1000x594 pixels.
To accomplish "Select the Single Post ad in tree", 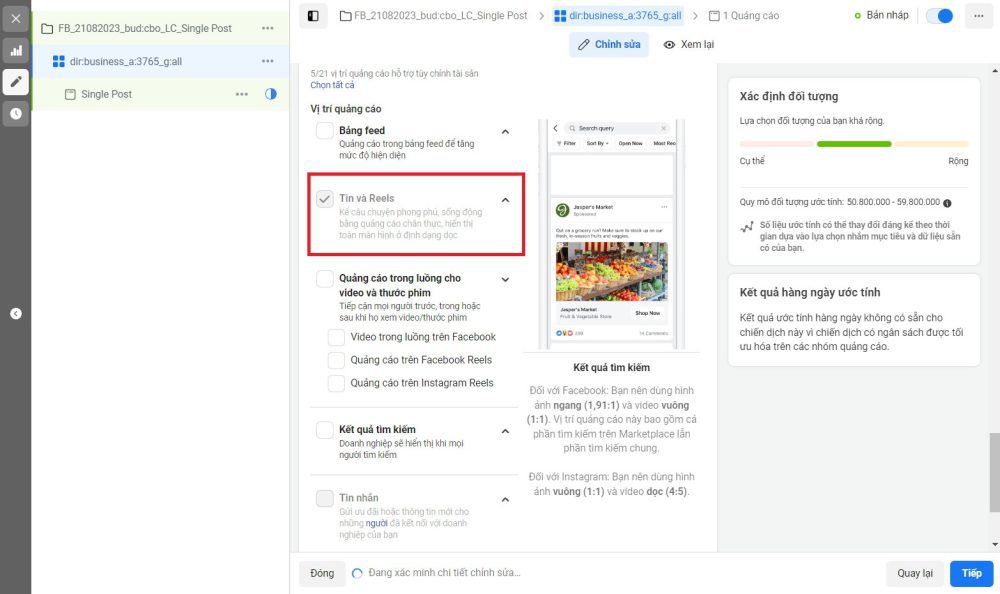I will [x=107, y=94].
